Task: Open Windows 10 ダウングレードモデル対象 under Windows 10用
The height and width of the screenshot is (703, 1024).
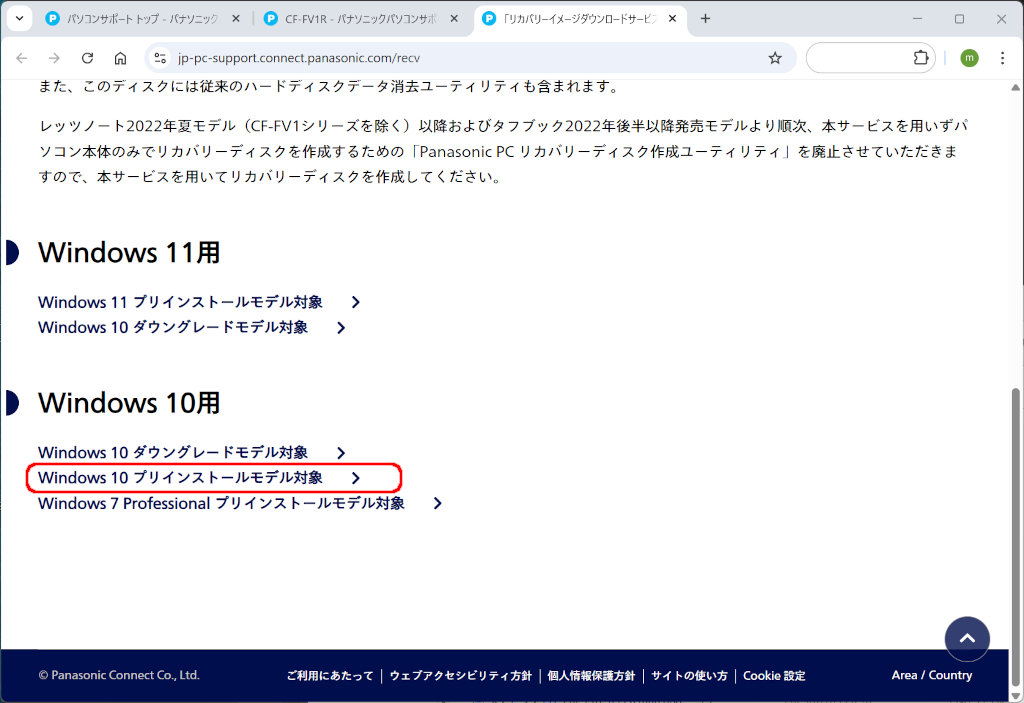Action: click(x=173, y=453)
